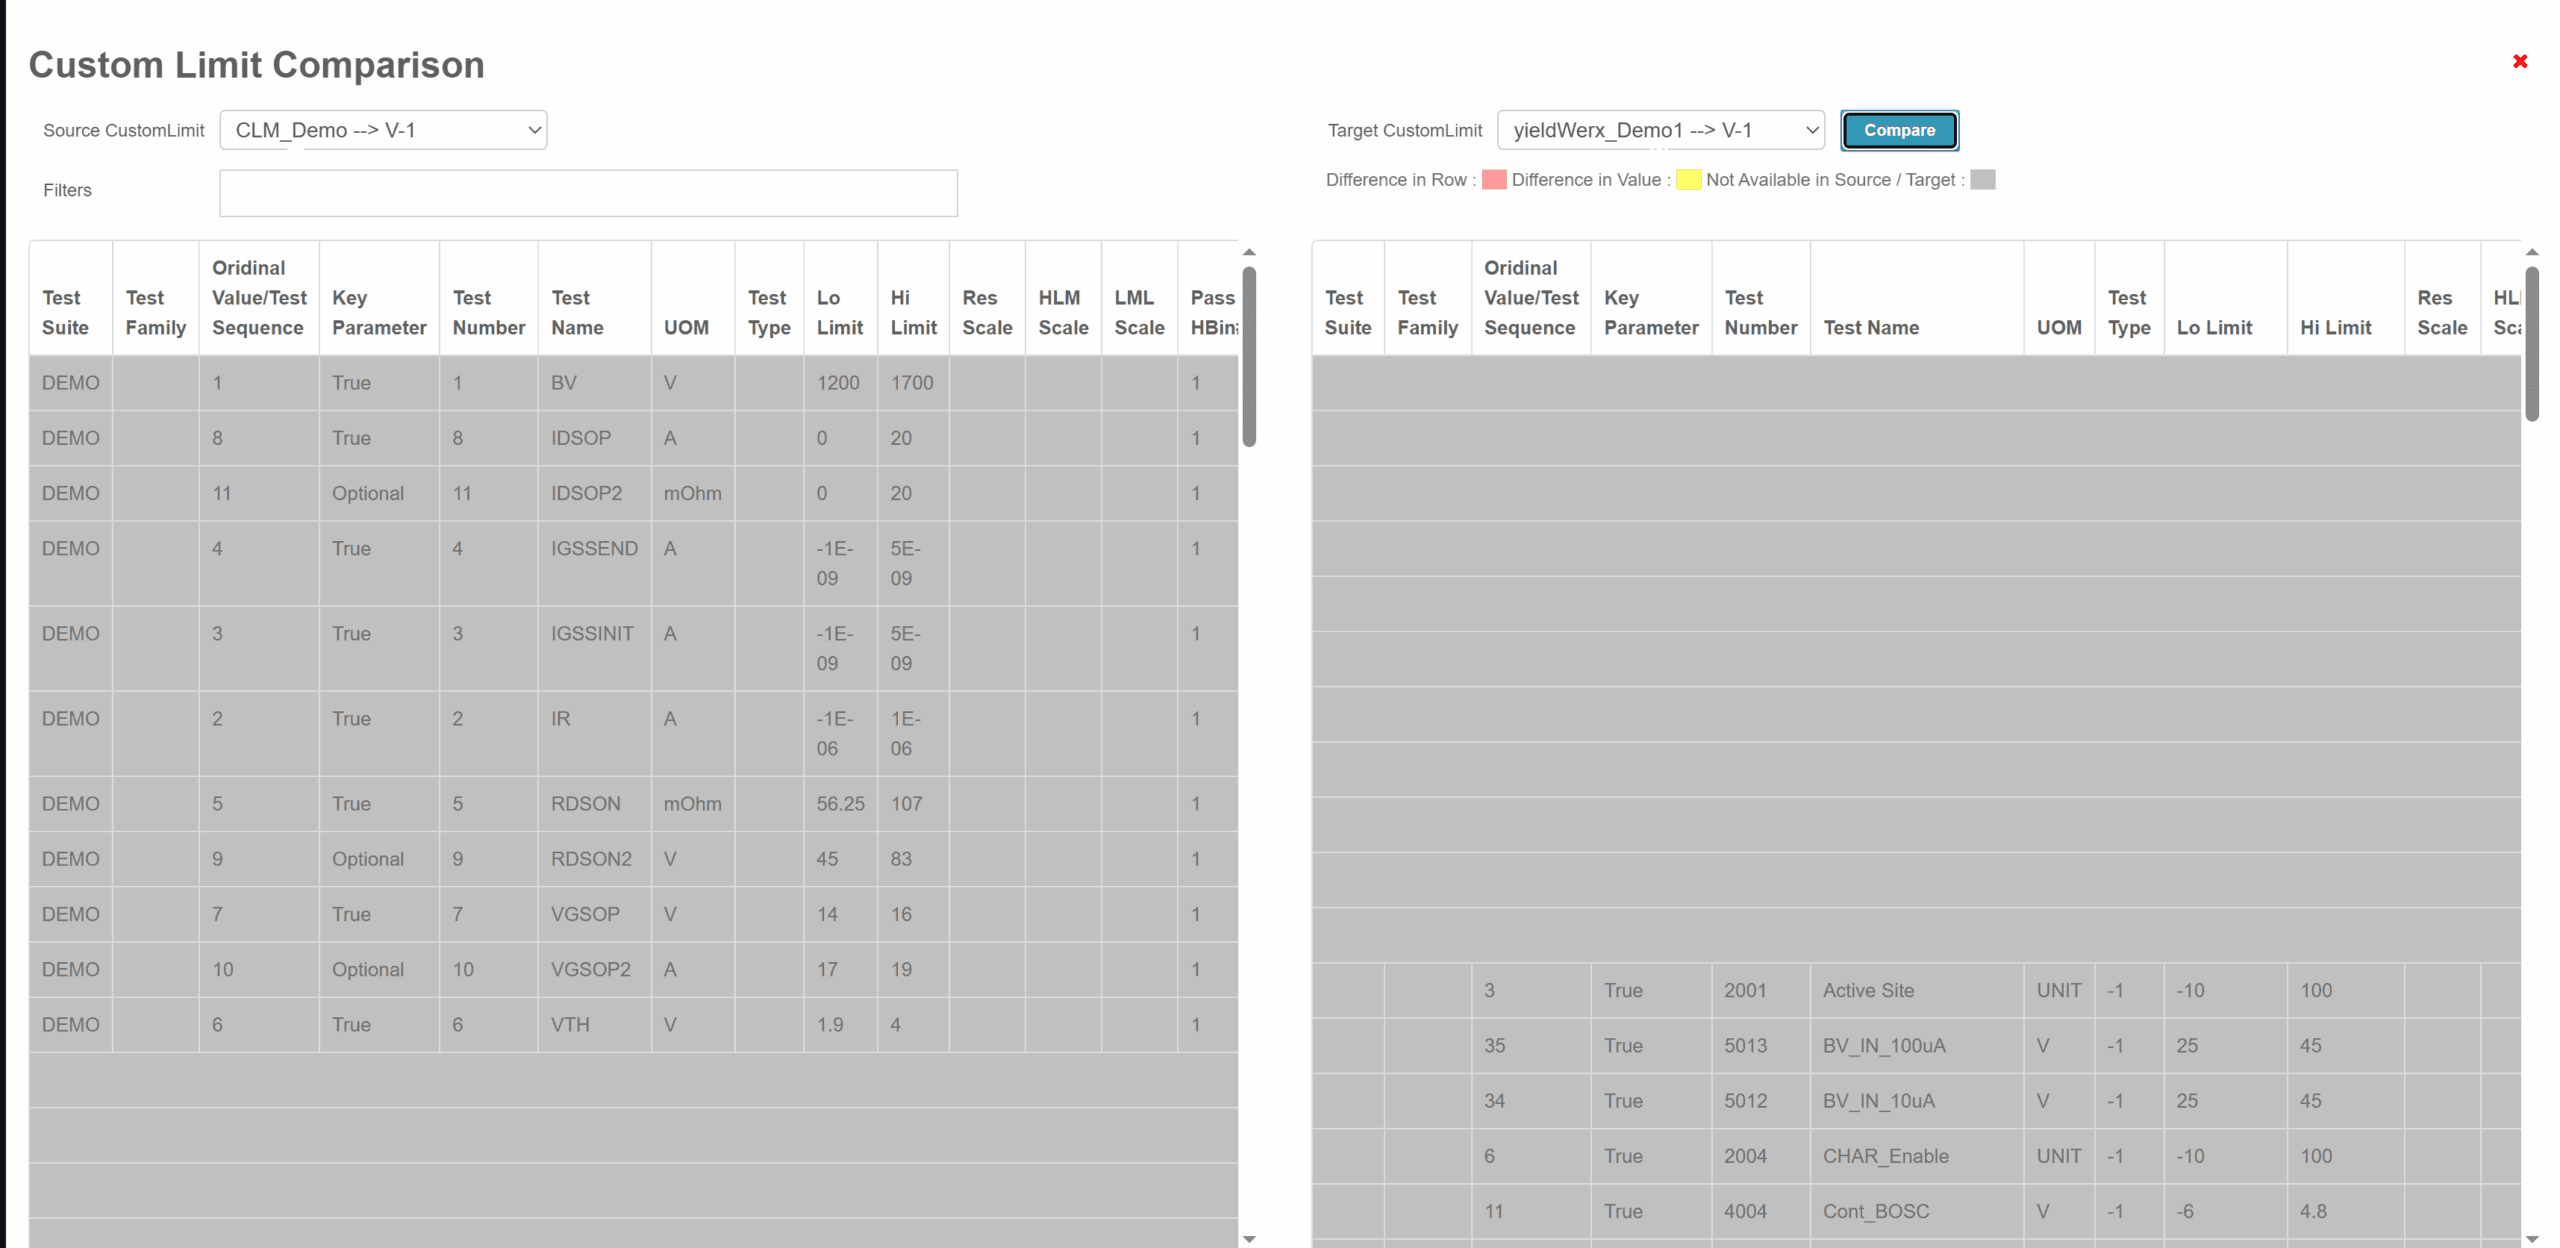Close the Custom Limit Comparison dialog
2560x1248 pixels.
point(2519,62)
